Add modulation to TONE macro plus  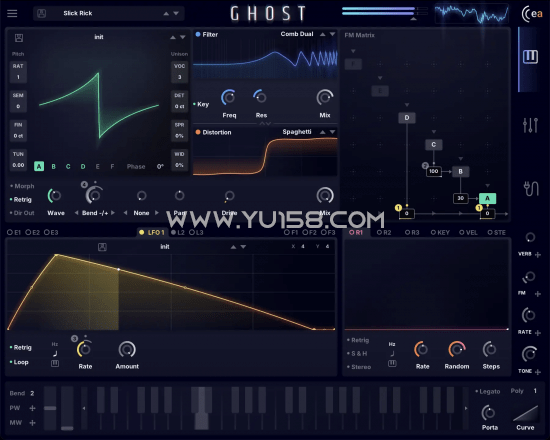(538, 372)
